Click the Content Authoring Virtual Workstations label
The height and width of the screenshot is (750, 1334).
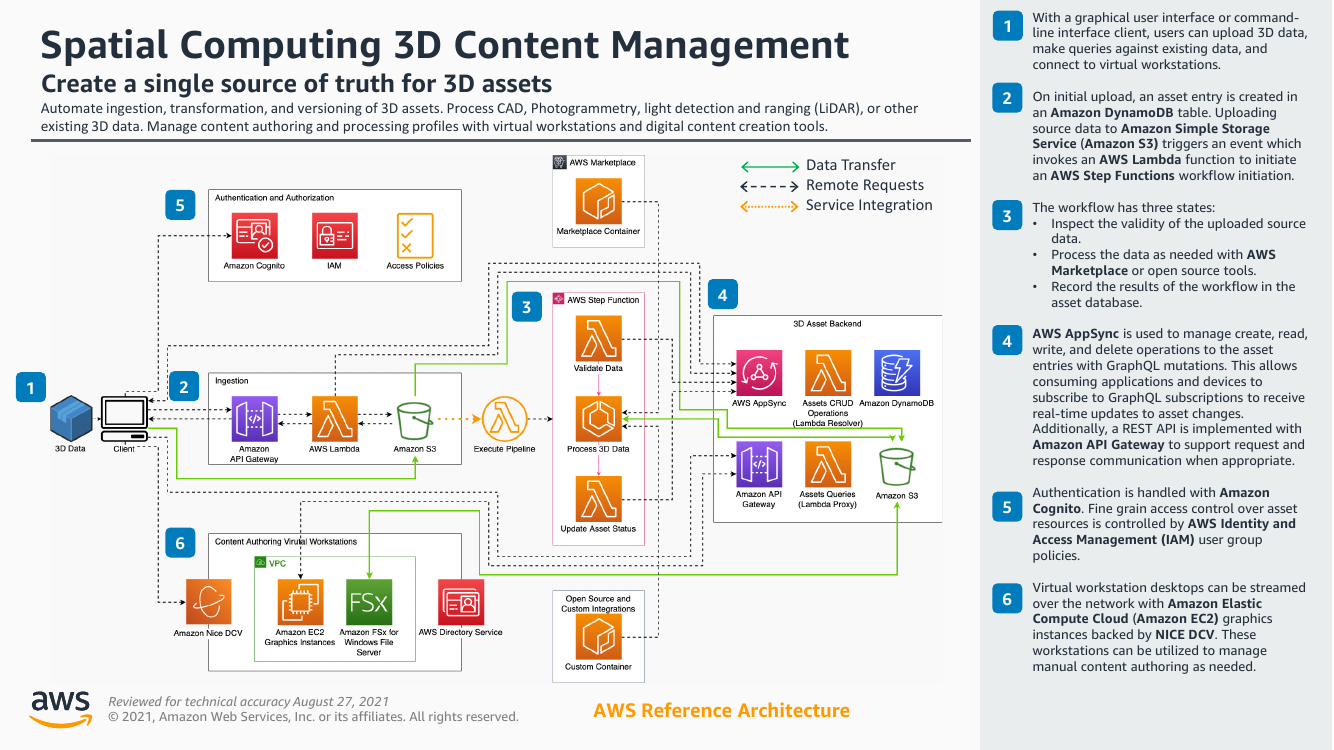(286, 541)
